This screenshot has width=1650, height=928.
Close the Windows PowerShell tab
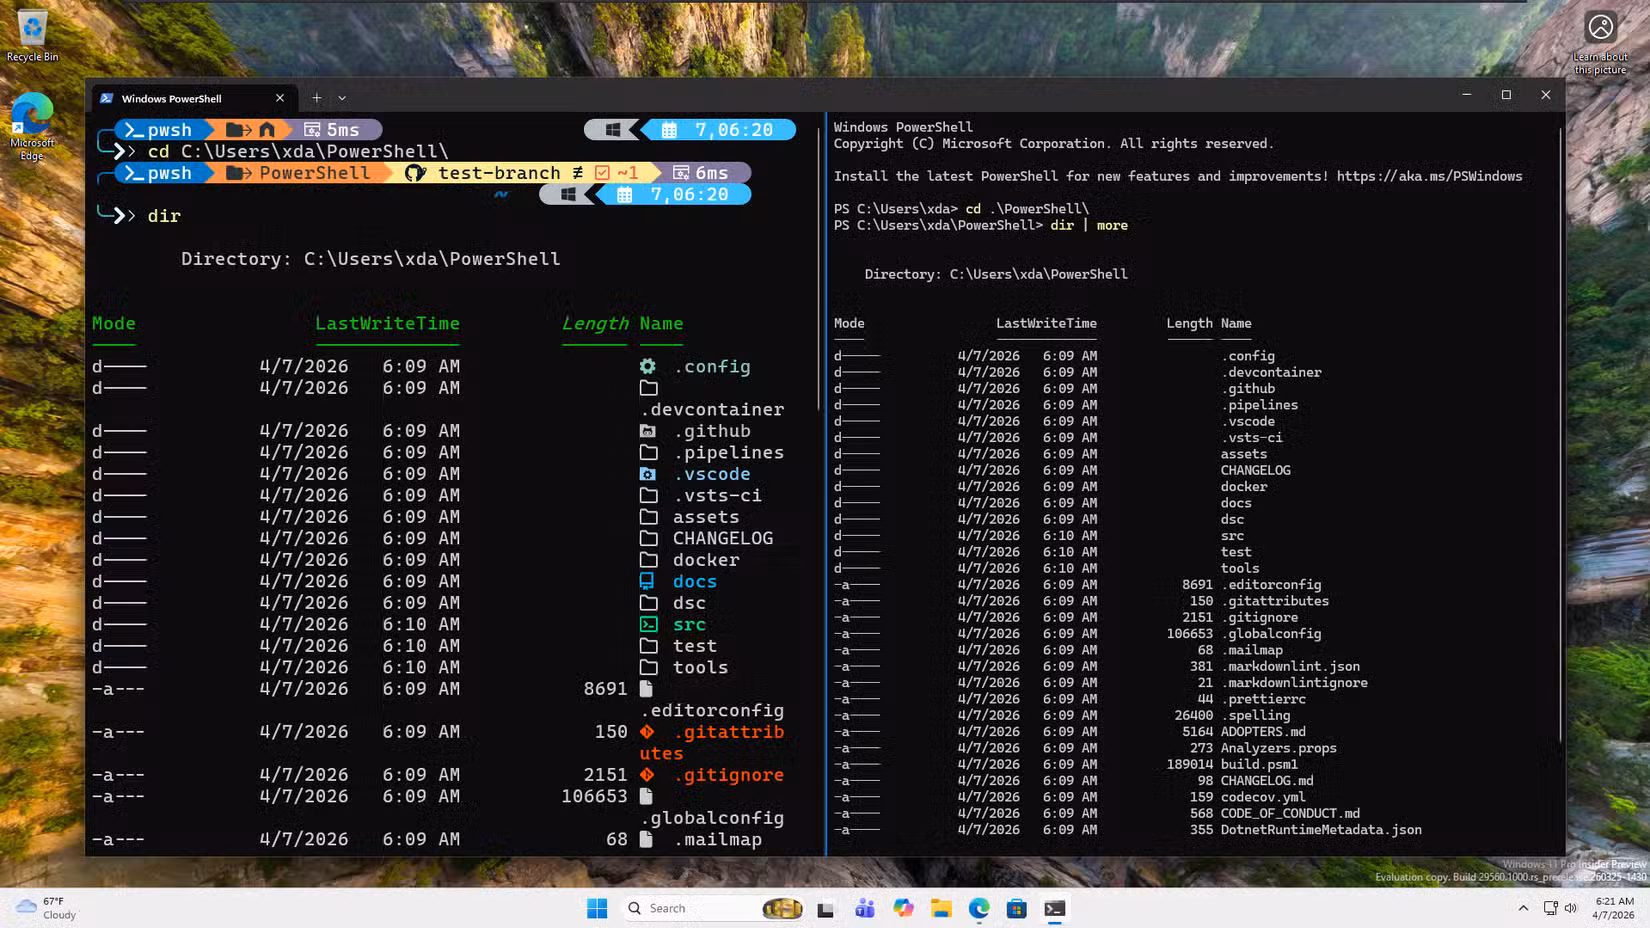tap(280, 98)
